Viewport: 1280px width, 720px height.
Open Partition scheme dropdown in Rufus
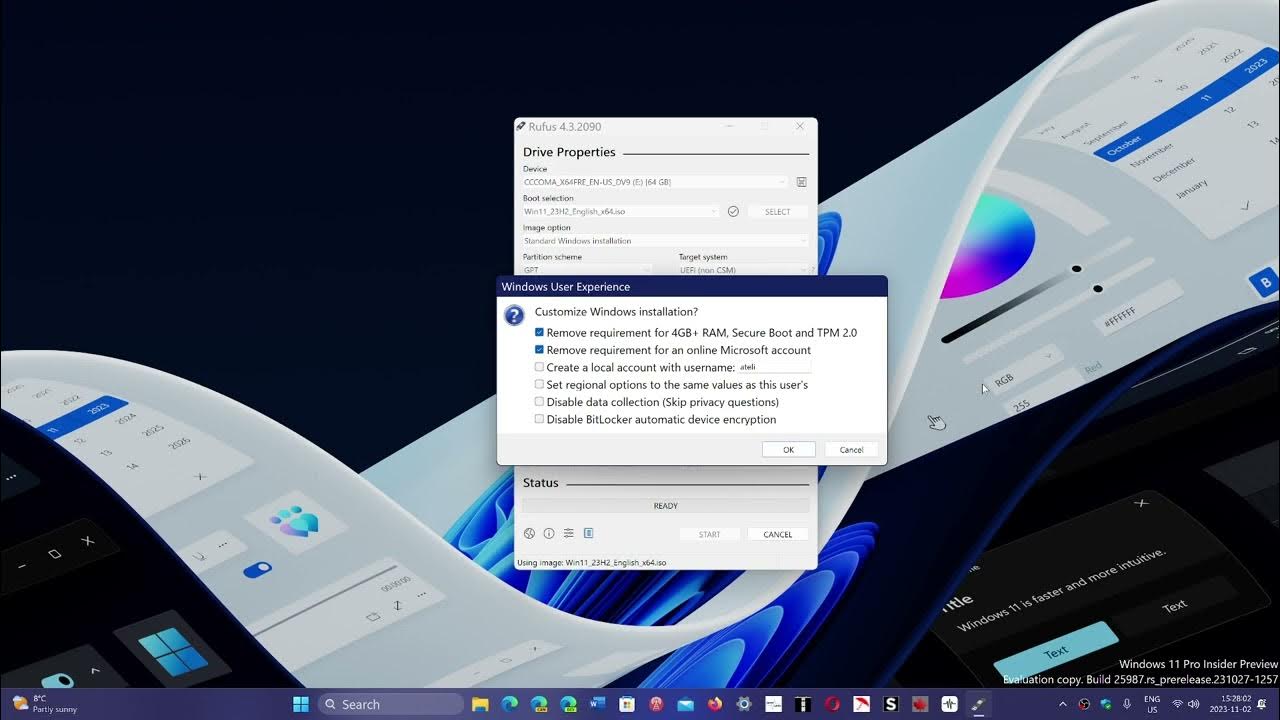point(587,270)
